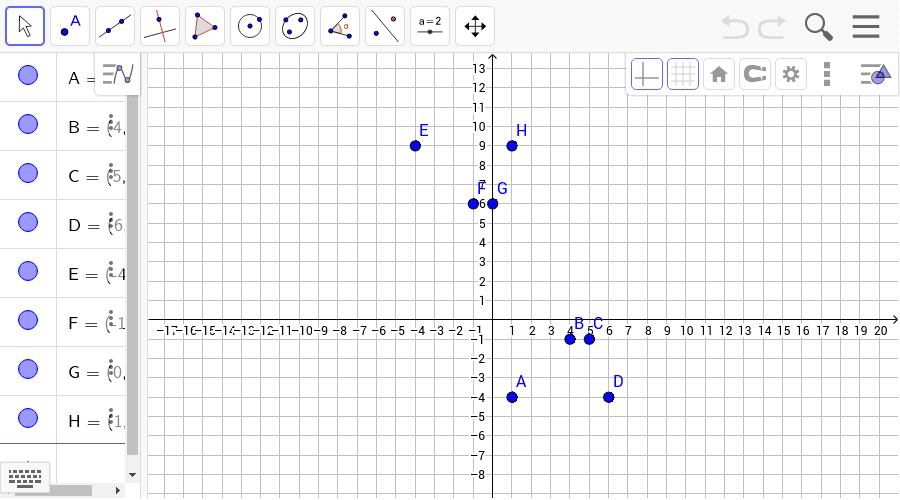Click point A on the graph
This screenshot has height=500, width=900.
[x=513, y=397]
